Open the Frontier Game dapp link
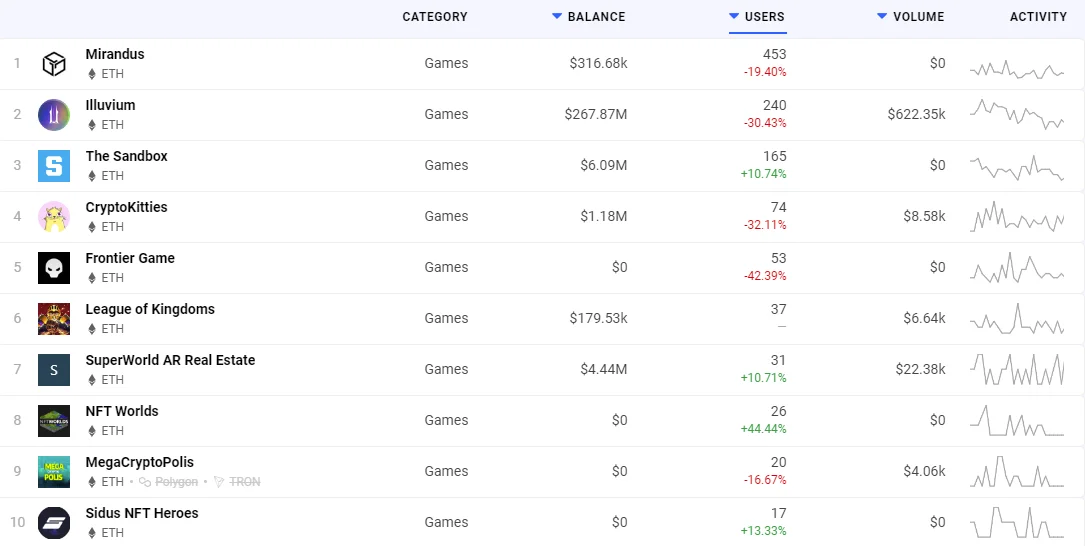 130,258
